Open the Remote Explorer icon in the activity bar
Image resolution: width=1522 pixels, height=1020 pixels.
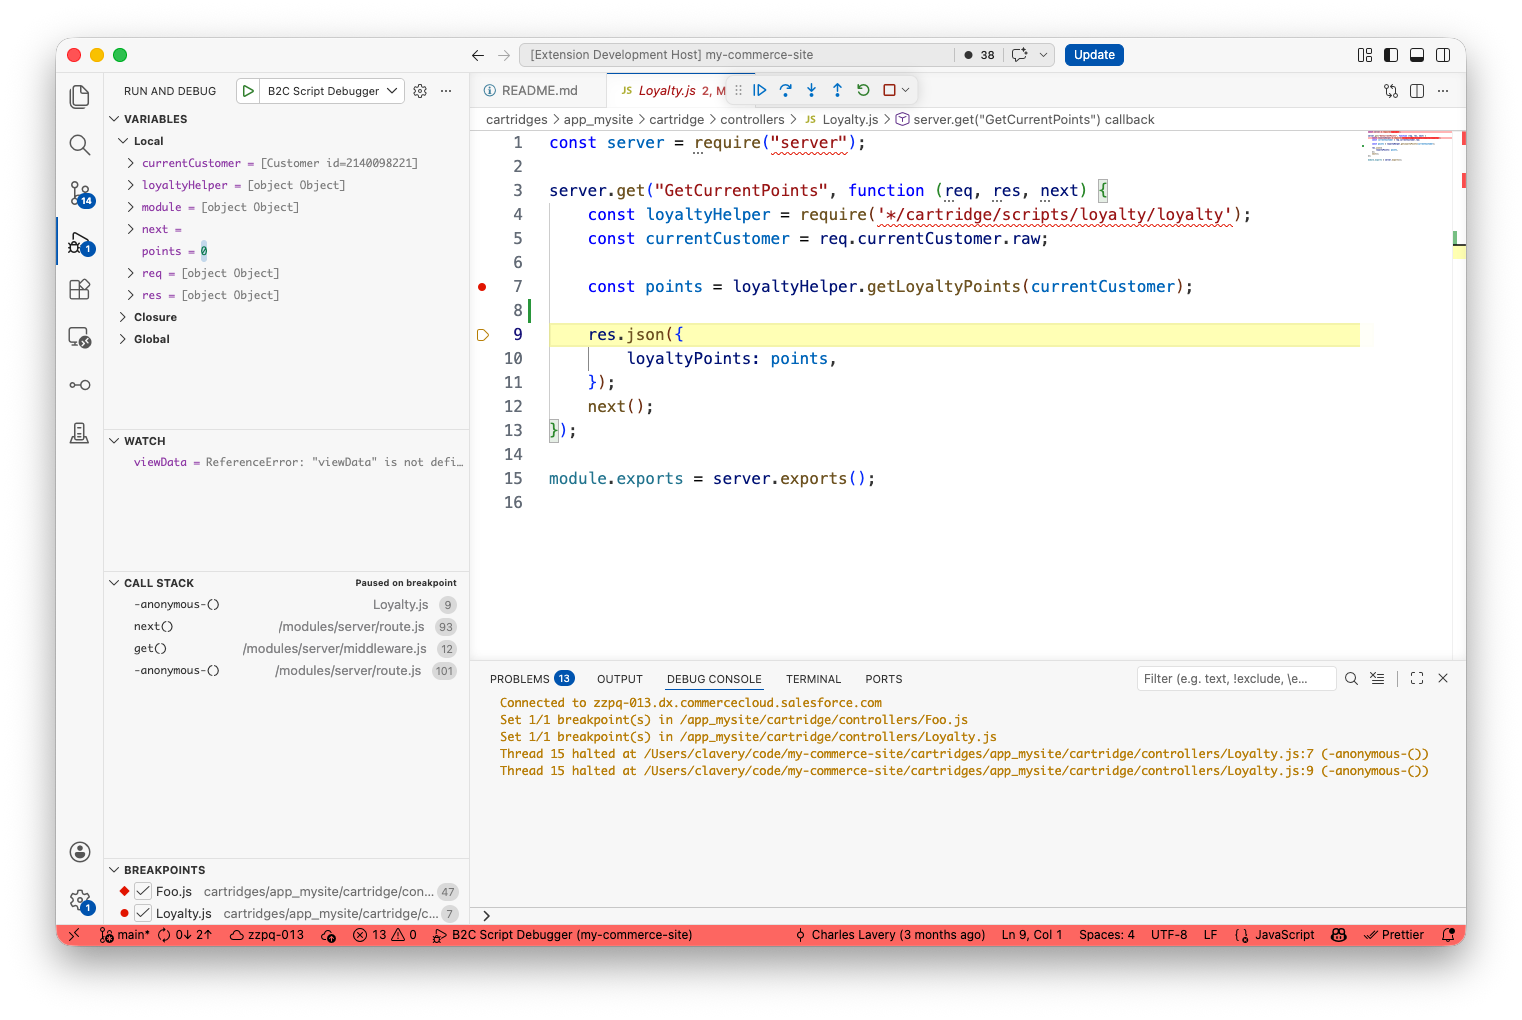coord(80,337)
